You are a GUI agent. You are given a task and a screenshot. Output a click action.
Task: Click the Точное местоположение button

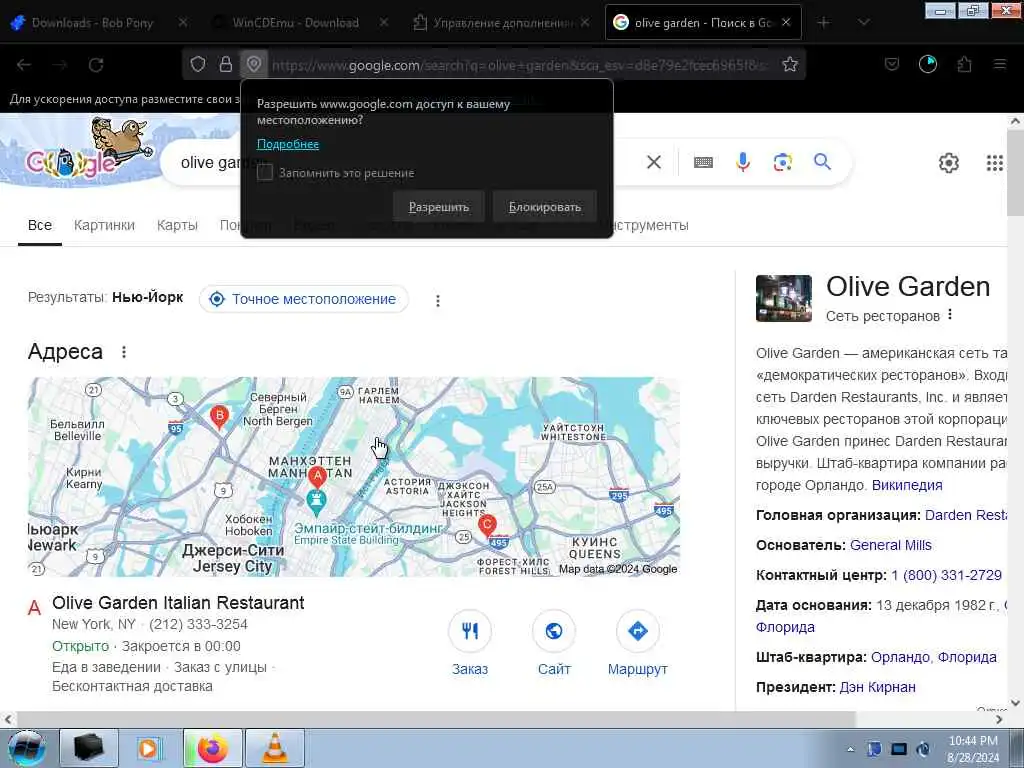(x=304, y=299)
